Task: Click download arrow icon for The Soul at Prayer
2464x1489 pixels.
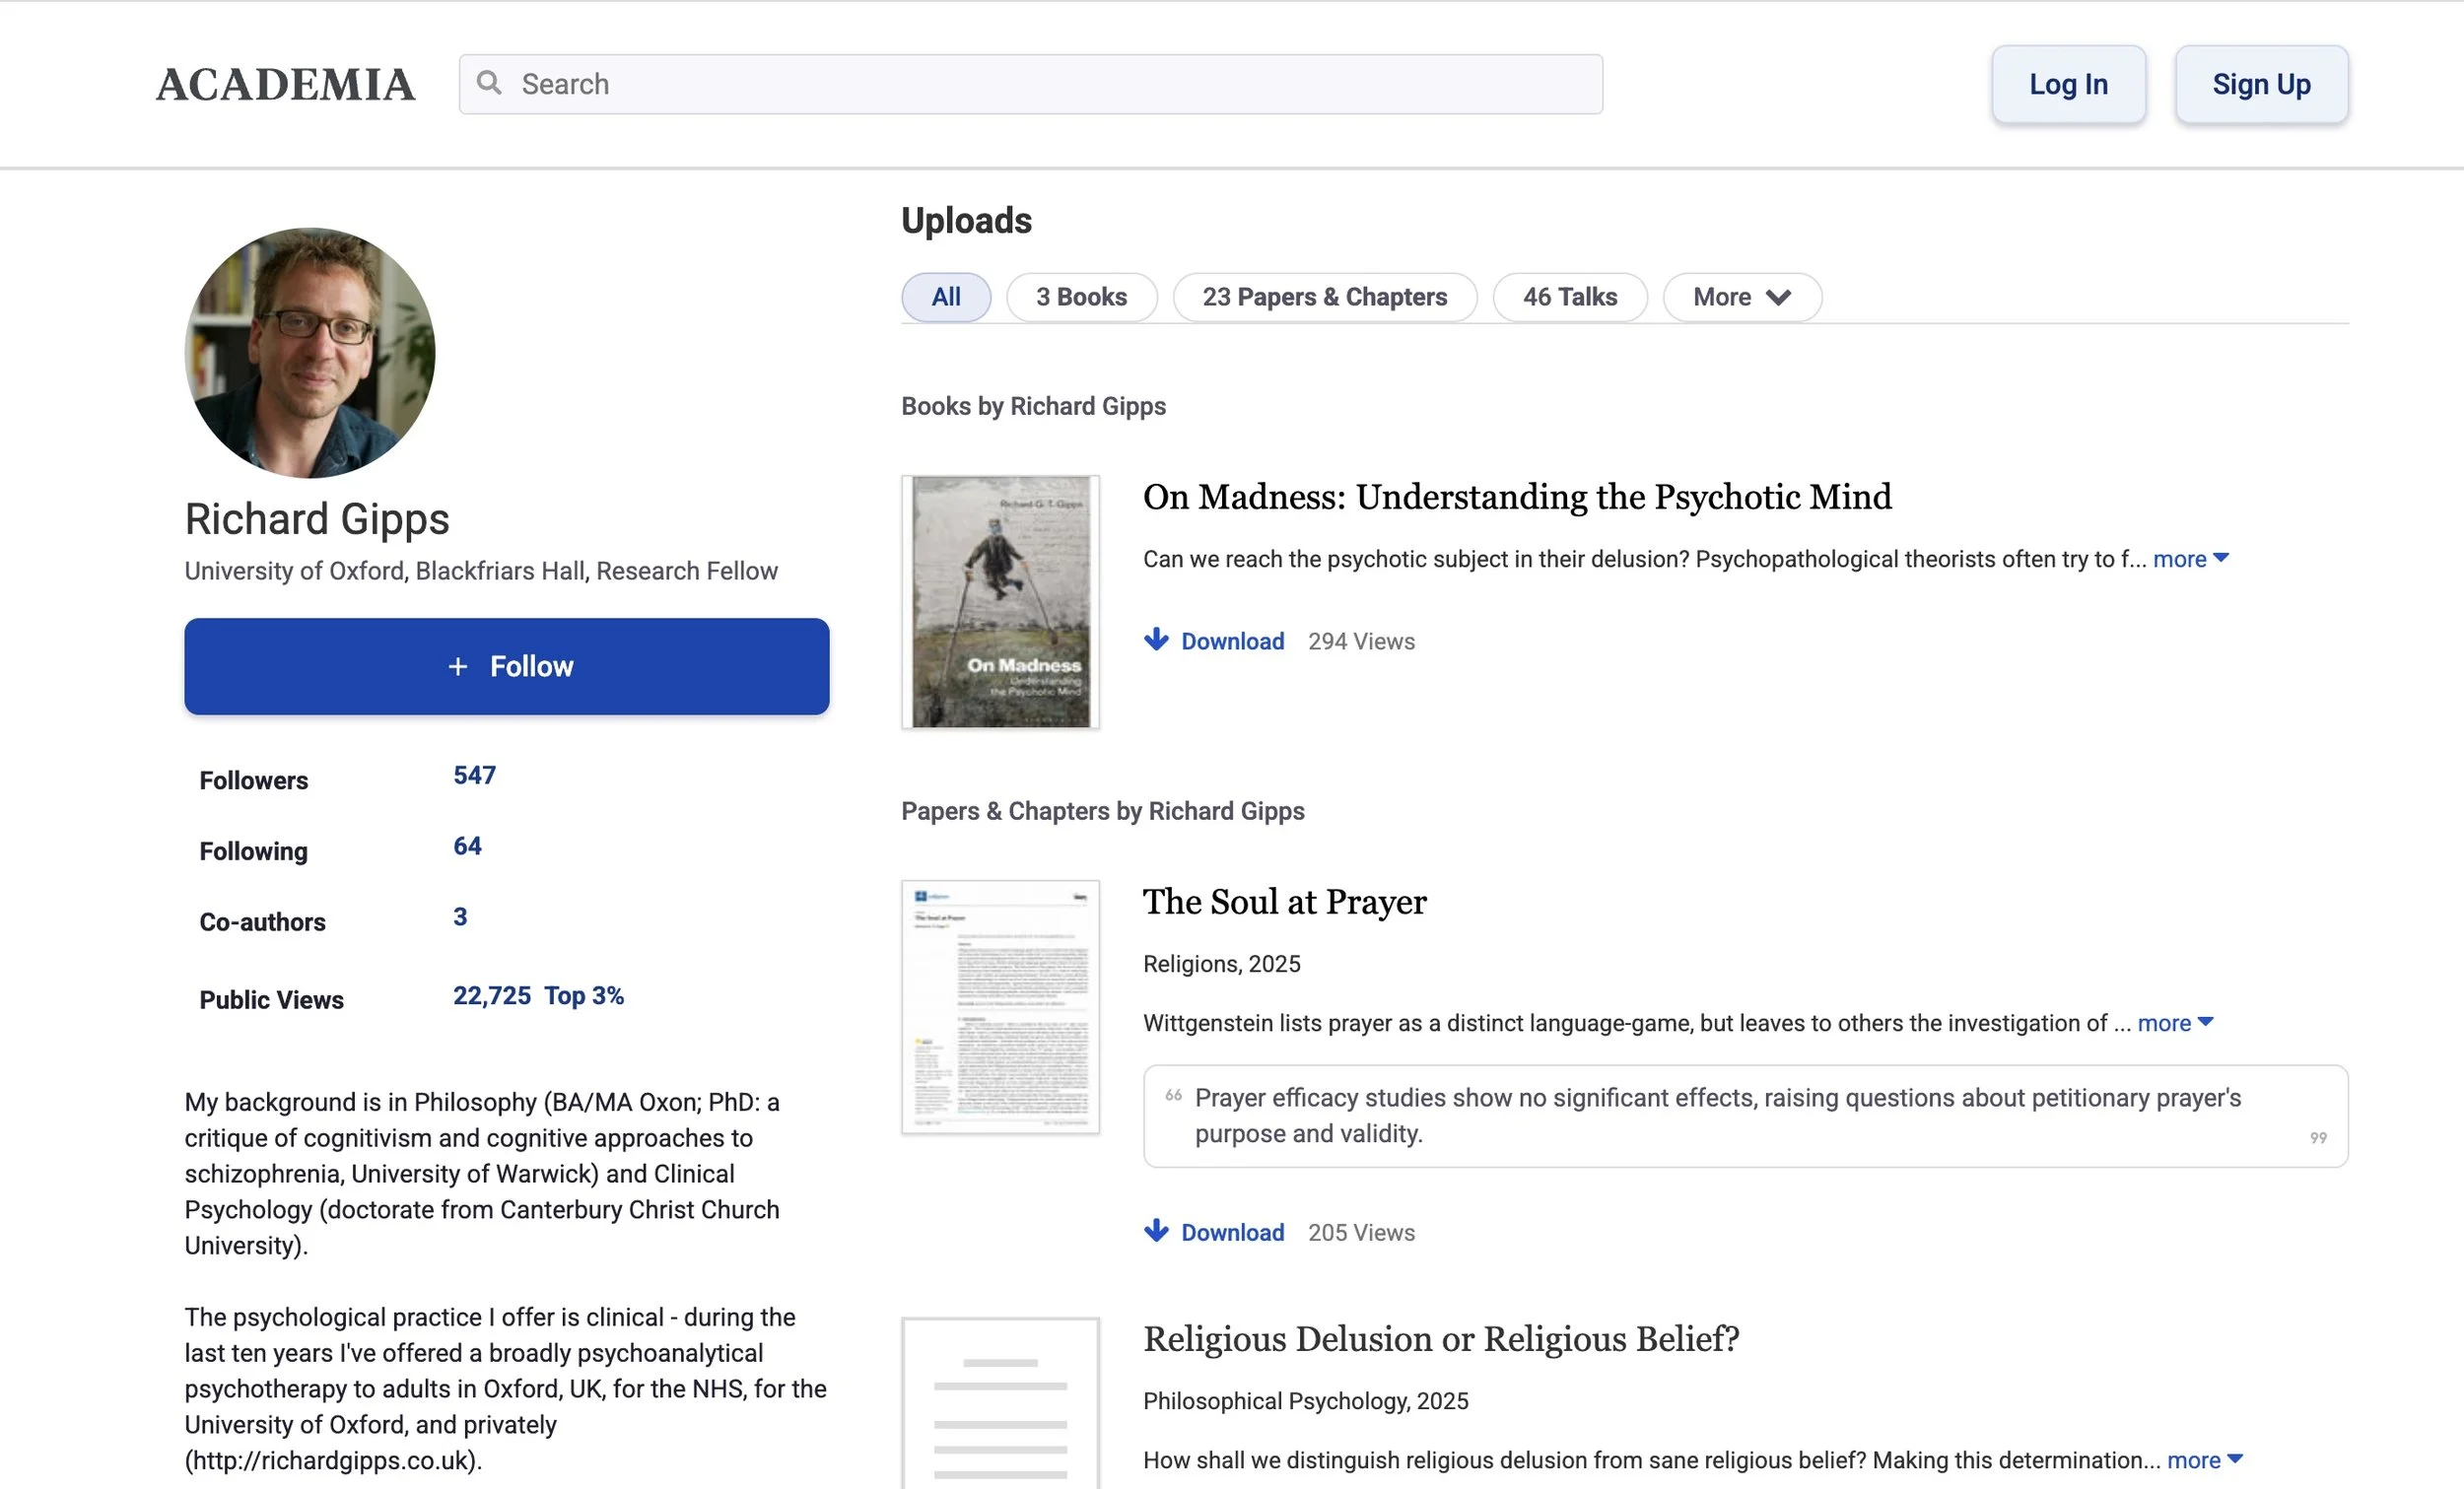Action: coord(1156,1231)
